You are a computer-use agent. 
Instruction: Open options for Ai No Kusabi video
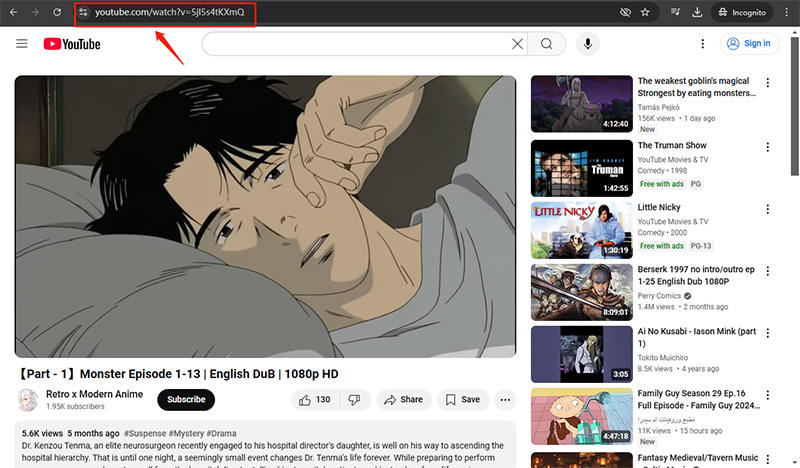coord(768,333)
